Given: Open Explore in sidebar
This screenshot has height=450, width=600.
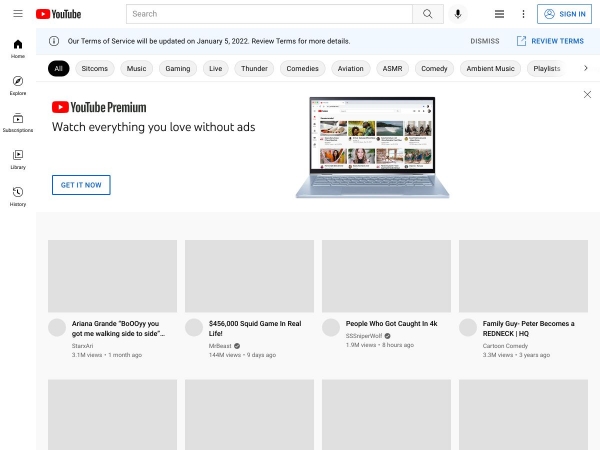Looking at the screenshot, I should 18,86.
